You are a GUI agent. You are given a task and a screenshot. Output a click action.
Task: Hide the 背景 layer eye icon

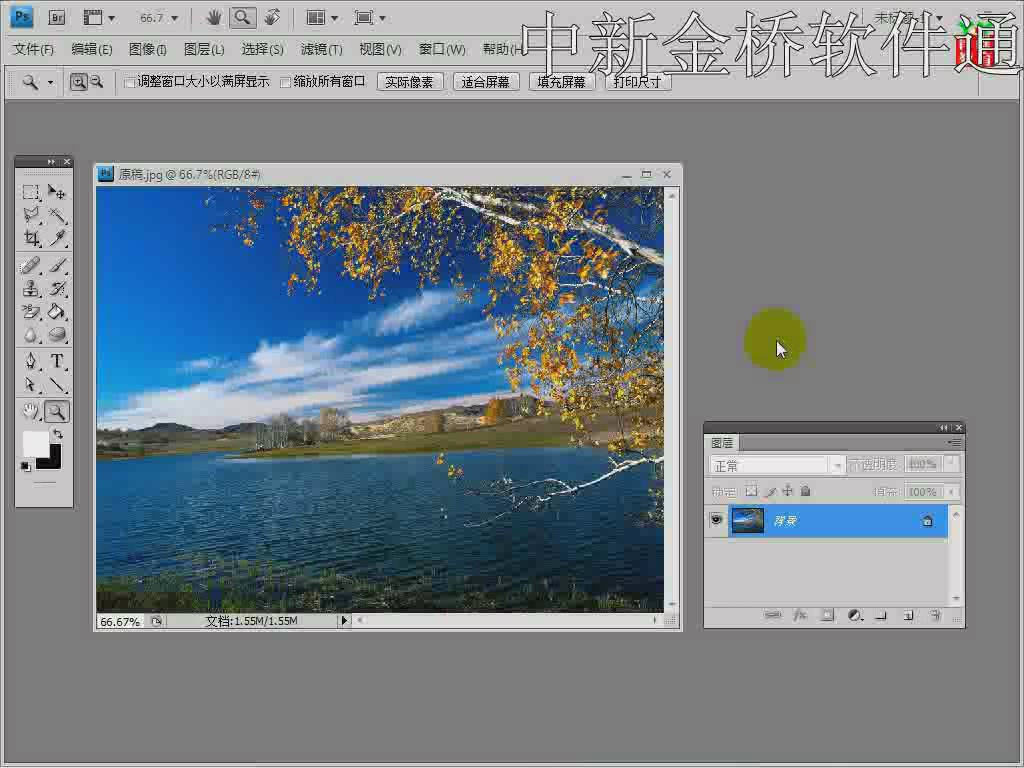pos(716,520)
